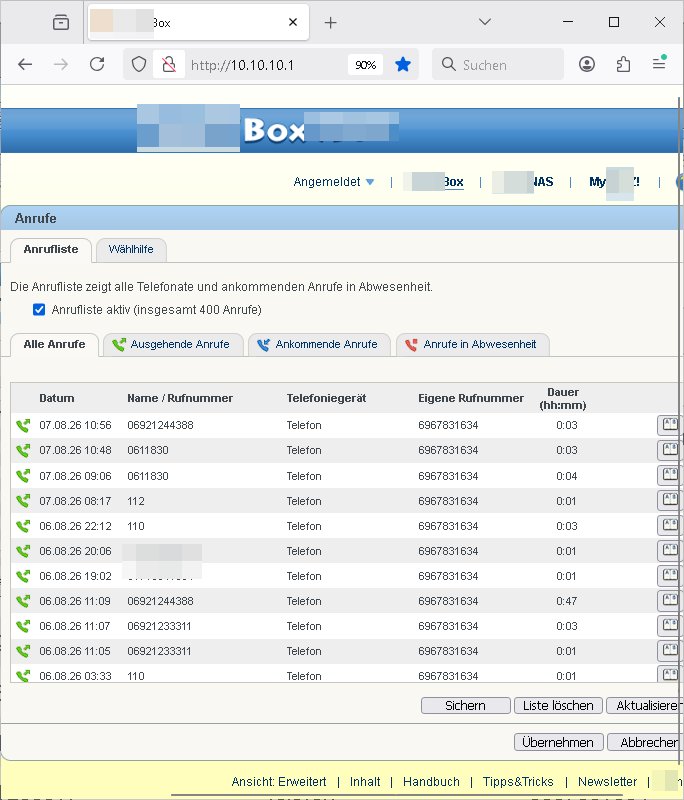Open the Firefox account icon
The image size is (684, 800).
(x=587, y=64)
